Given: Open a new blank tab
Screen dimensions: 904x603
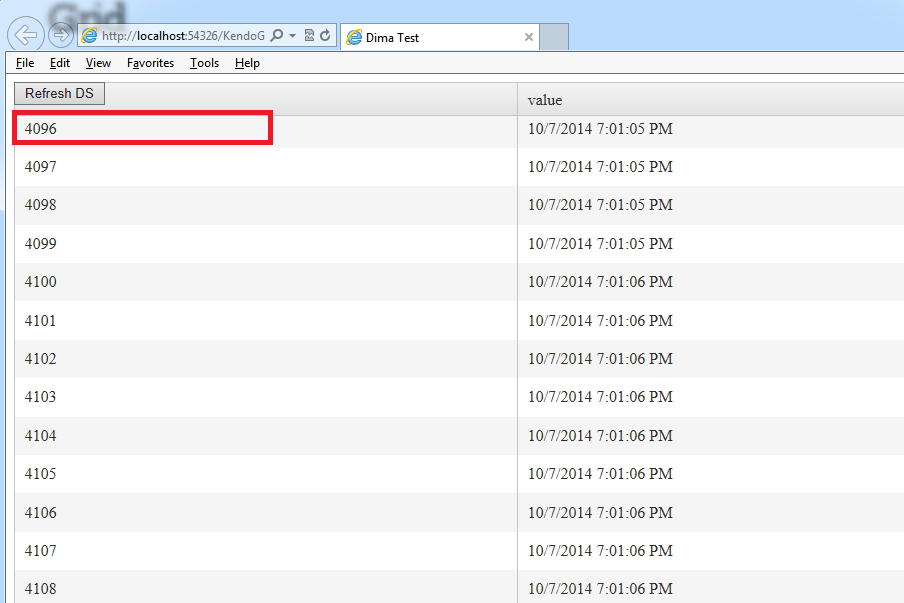Looking at the screenshot, I should tap(554, 37).
